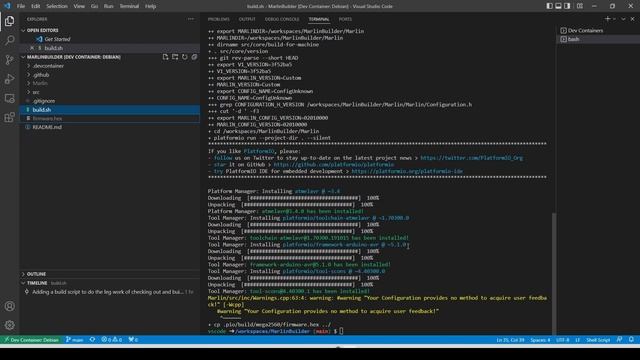Image resolution: width=640 pixels, height=360 pixels.
Task: Open the Explorer view in activity bar
Action: [x=9, y=21]
